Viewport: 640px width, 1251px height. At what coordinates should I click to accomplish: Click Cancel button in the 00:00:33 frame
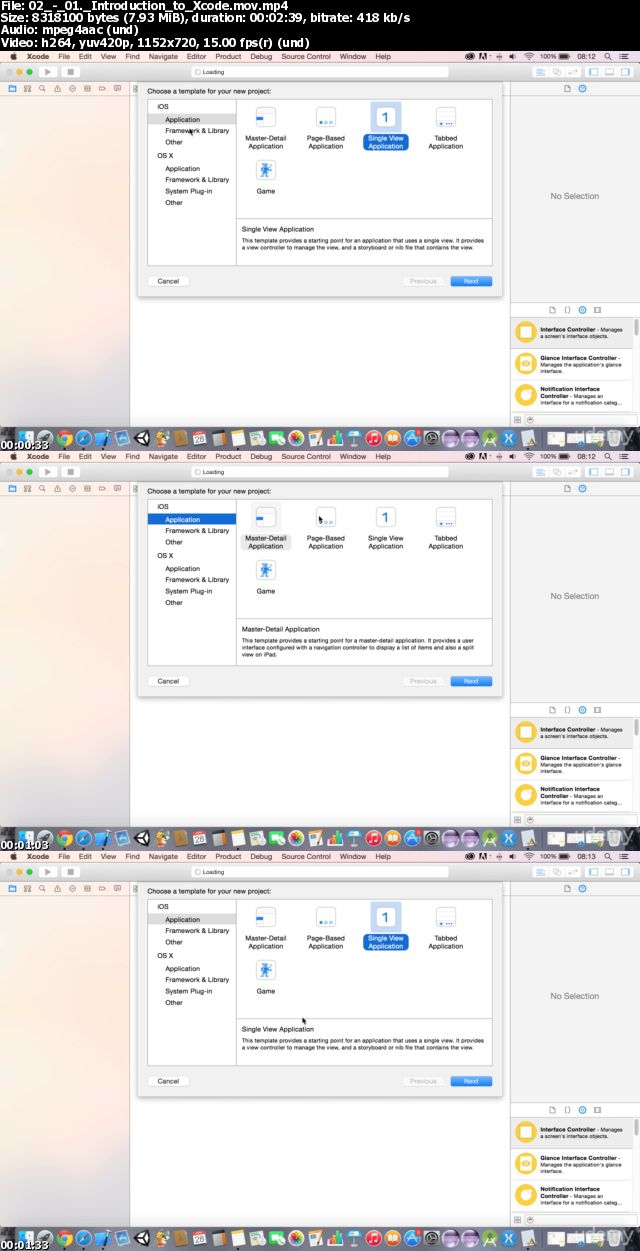[x=168, y=281]
